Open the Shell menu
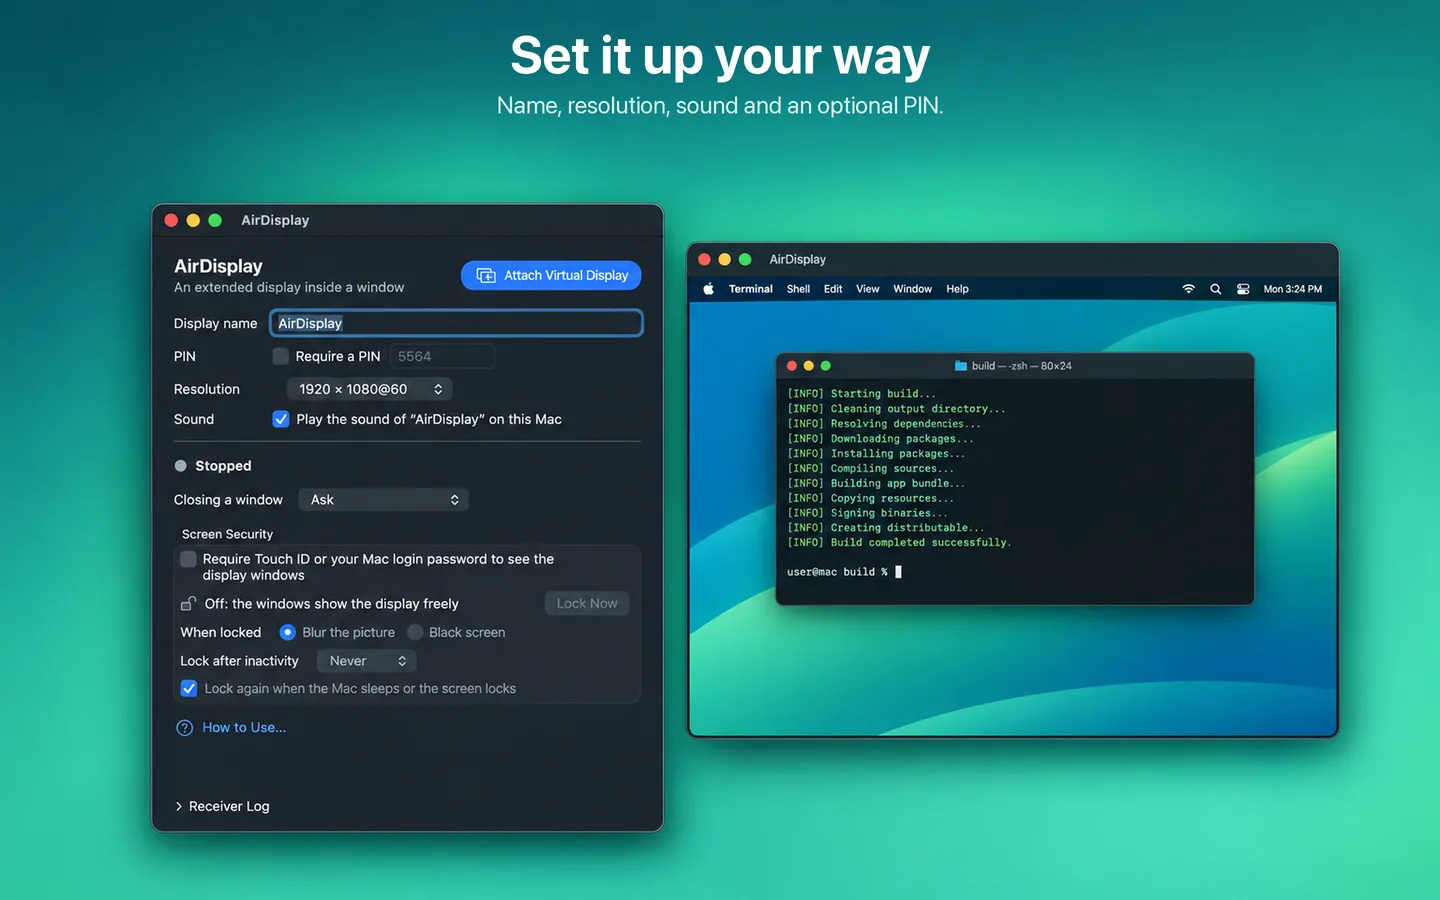 [798, 289]
